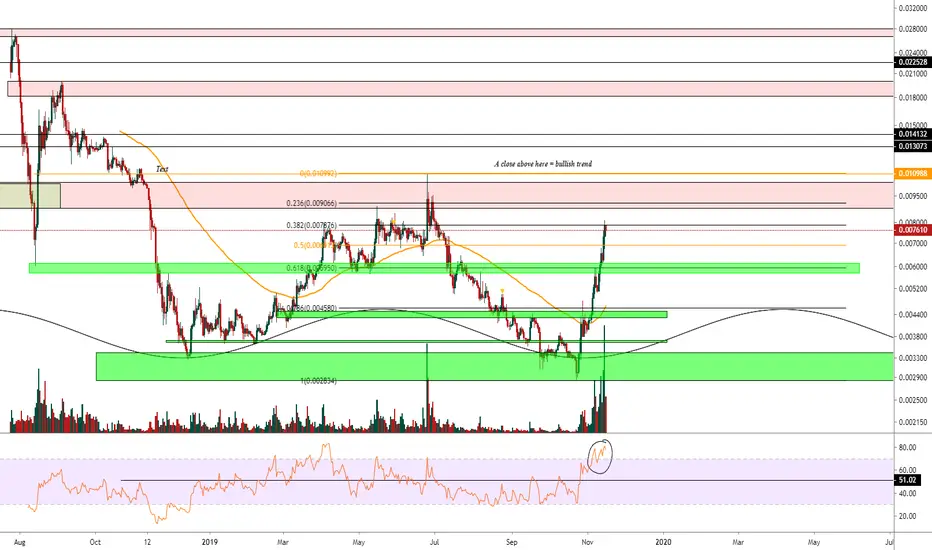Viewport: 932px width, 550px height.
Task: Click the Aug label on time axis
Action: (x=19, y=542)
